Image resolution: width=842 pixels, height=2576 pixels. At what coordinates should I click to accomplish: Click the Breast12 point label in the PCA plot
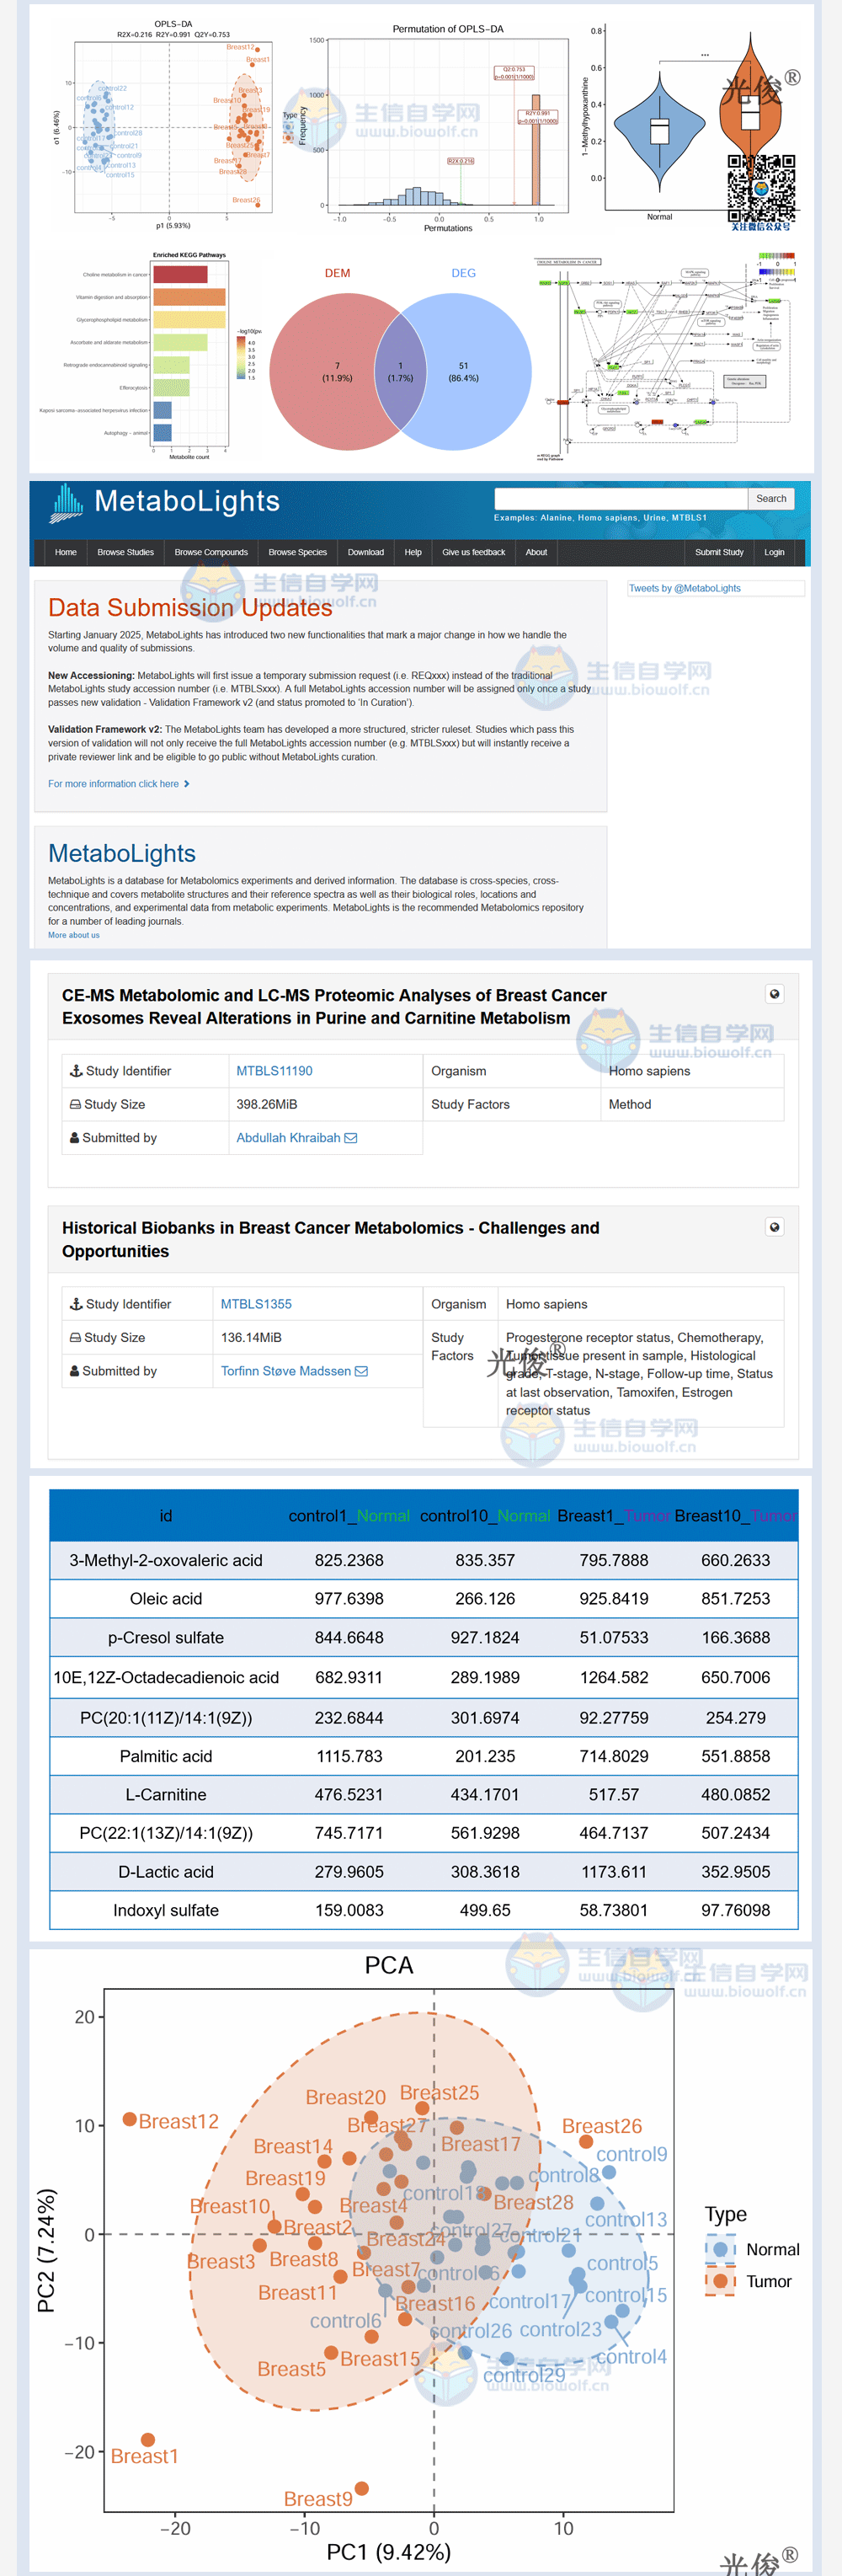pyautogui.click(x=178, y=2121)
